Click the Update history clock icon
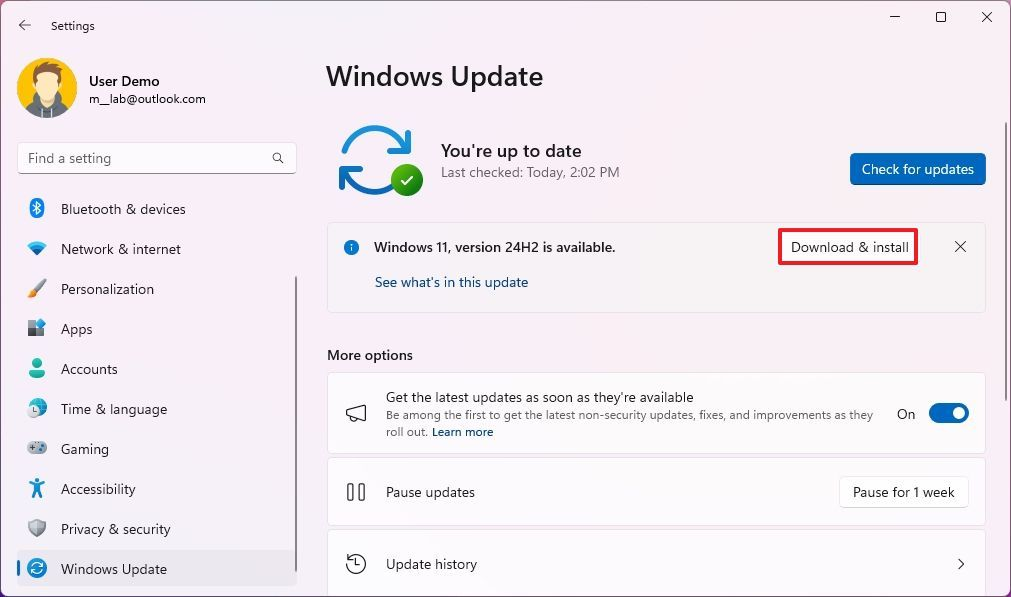The width and height of the screenshot is (1011, 597). 356,564
